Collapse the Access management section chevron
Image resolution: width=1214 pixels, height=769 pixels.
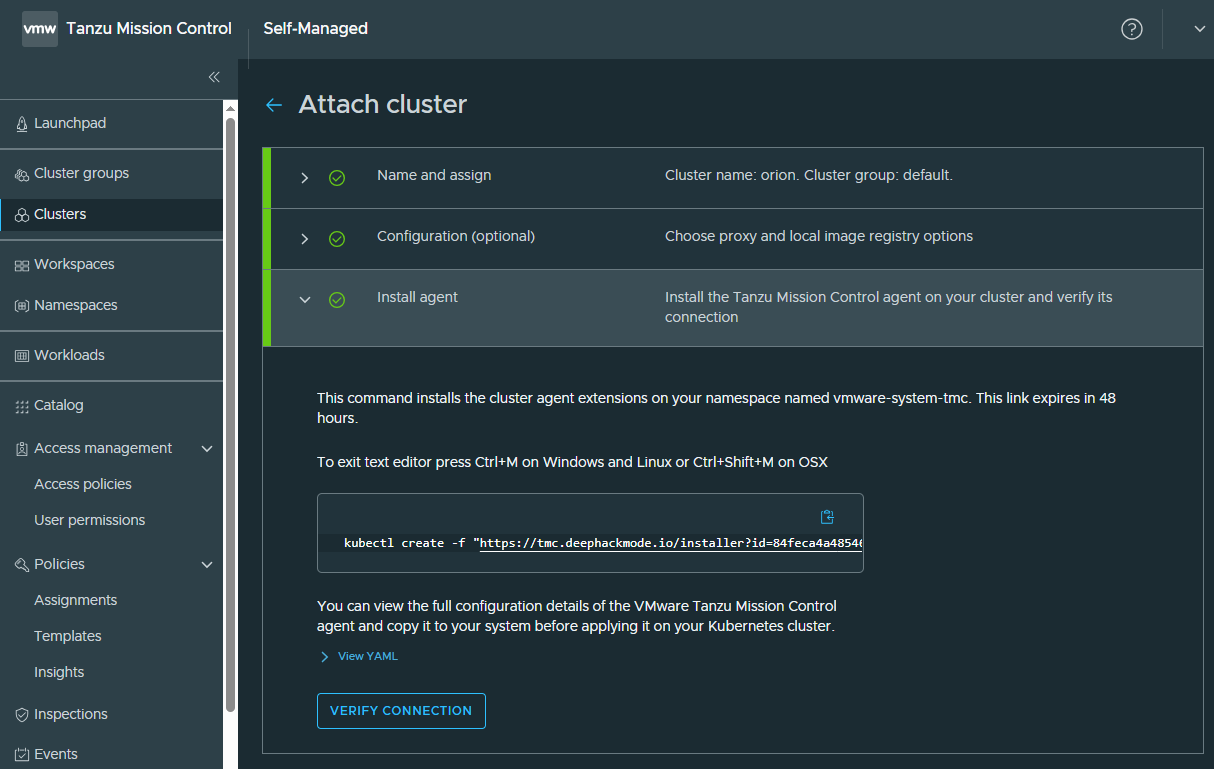(x=207, y=449)
